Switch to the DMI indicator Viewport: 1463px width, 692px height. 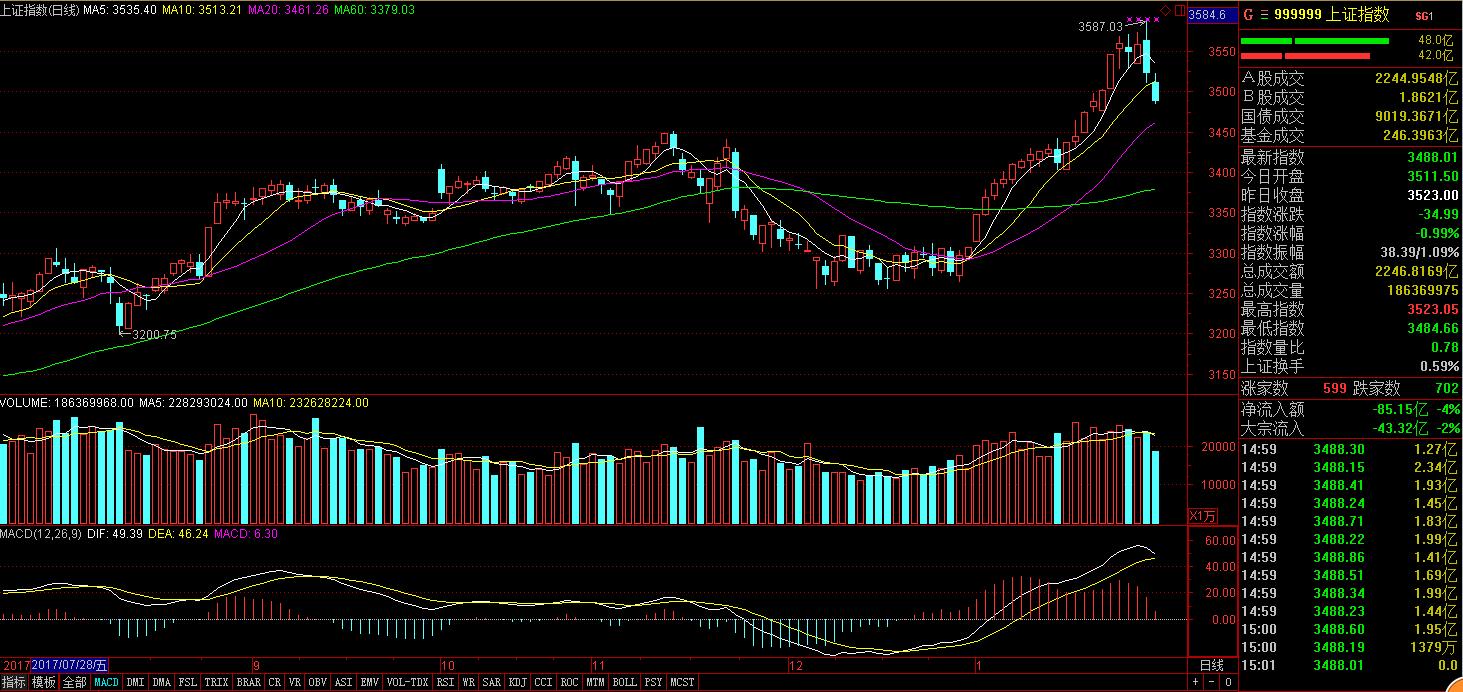coord(135,682)
